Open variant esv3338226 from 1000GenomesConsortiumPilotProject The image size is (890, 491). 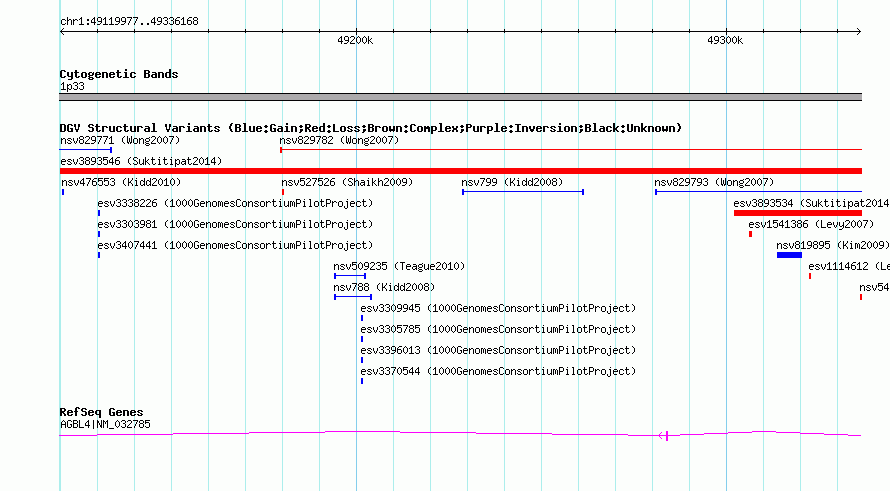[x=235, y=203]
